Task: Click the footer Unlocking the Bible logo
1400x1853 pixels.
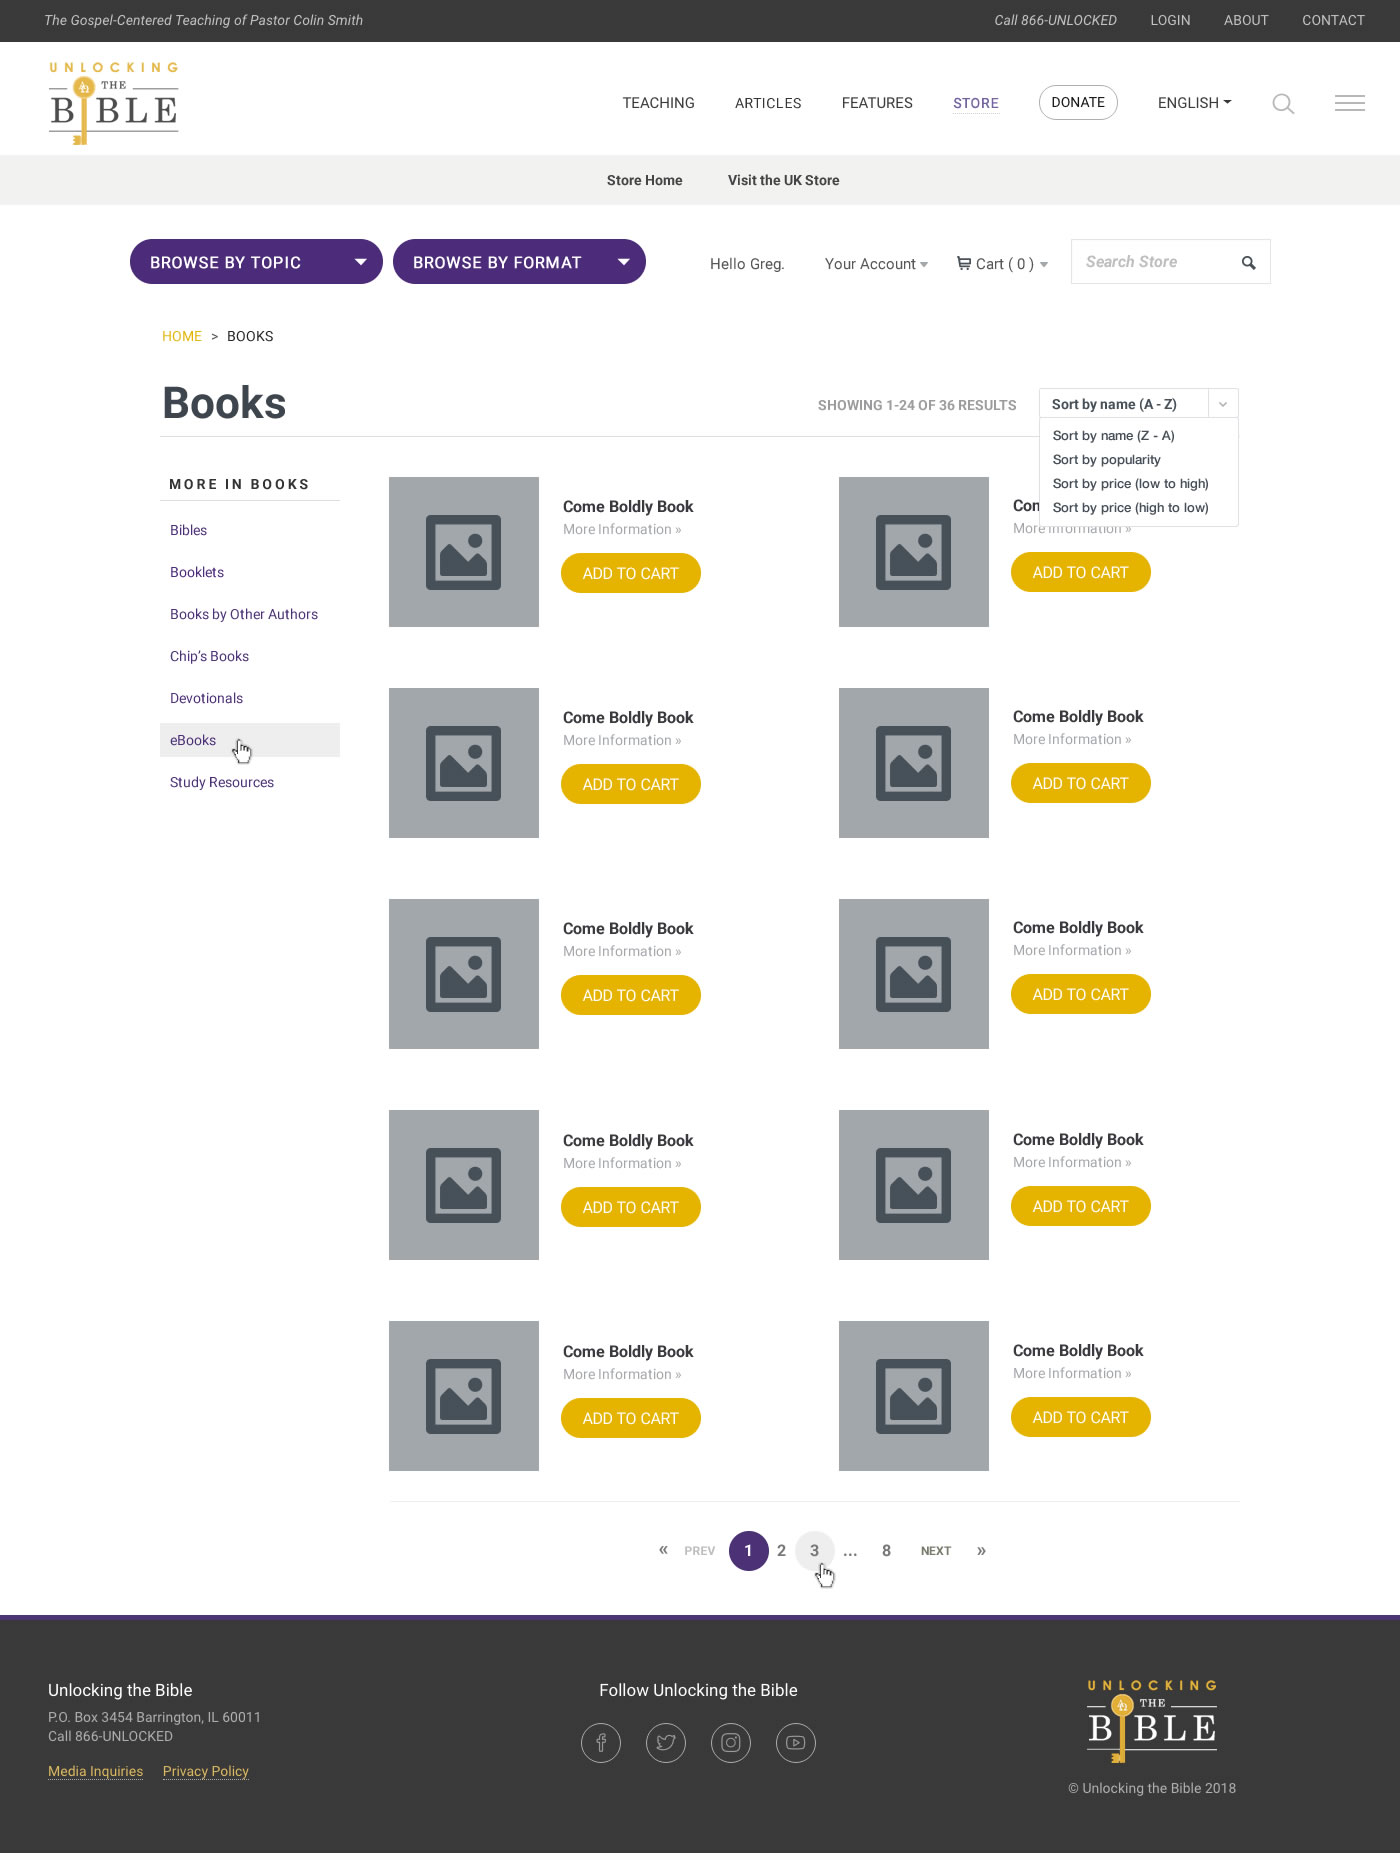Action: (1152, 1721)
